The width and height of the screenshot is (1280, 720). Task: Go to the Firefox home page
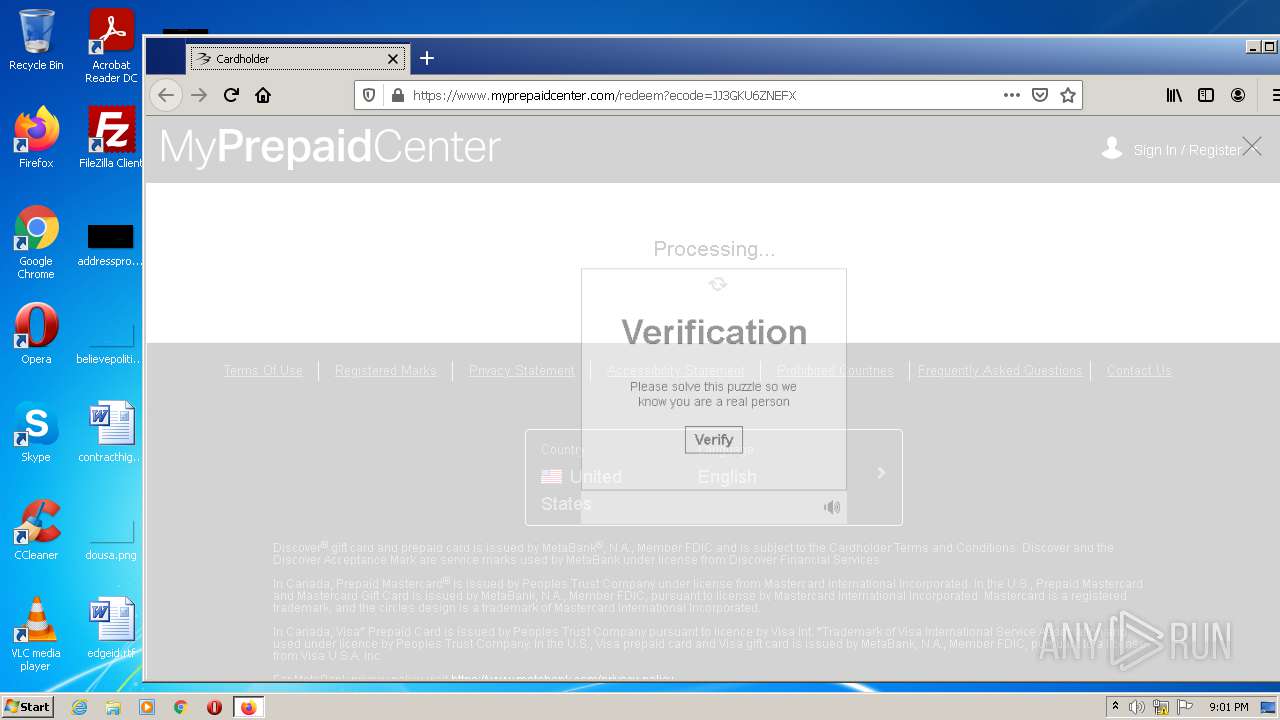coord(263,95)
